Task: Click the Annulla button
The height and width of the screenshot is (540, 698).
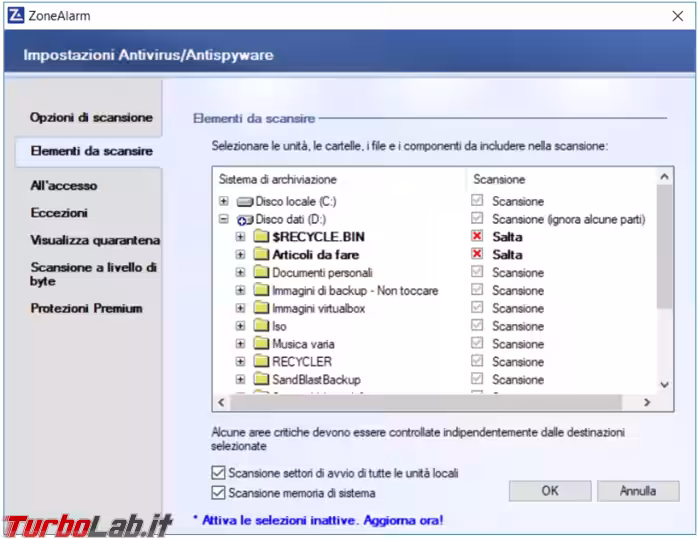Action: coord(638,491)
